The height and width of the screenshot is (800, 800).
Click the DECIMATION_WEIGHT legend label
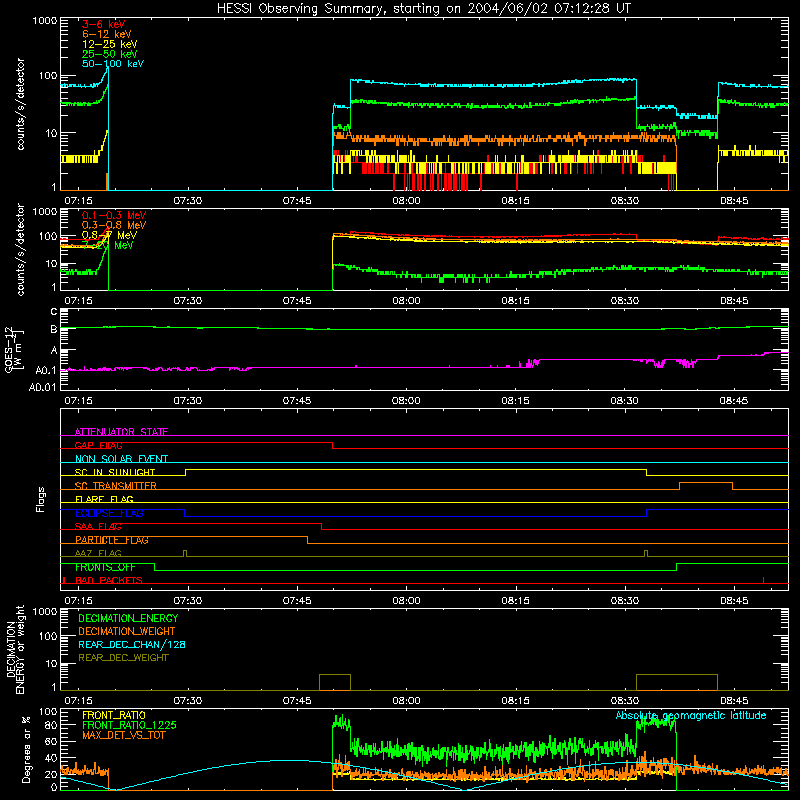coord(127,631)
